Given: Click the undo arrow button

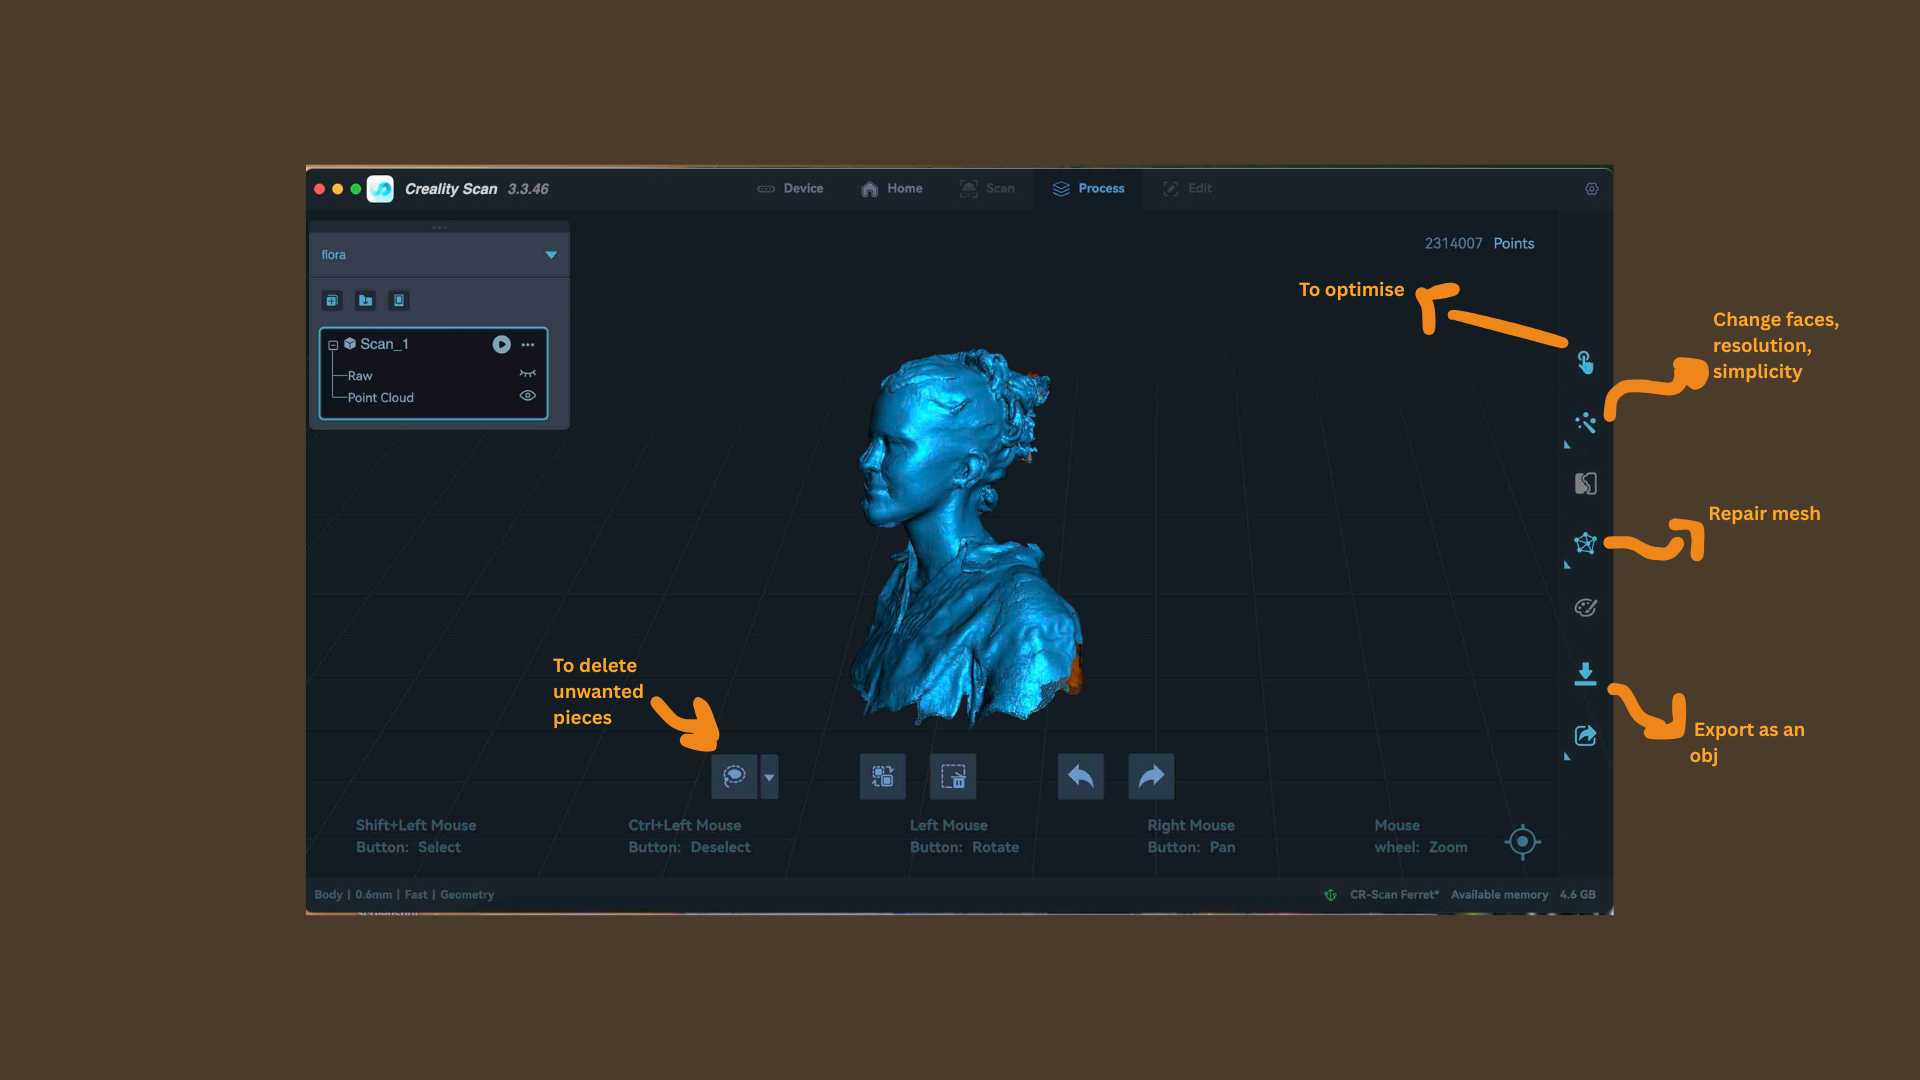Looking at the screenshot, I should tap(1080, 777).
